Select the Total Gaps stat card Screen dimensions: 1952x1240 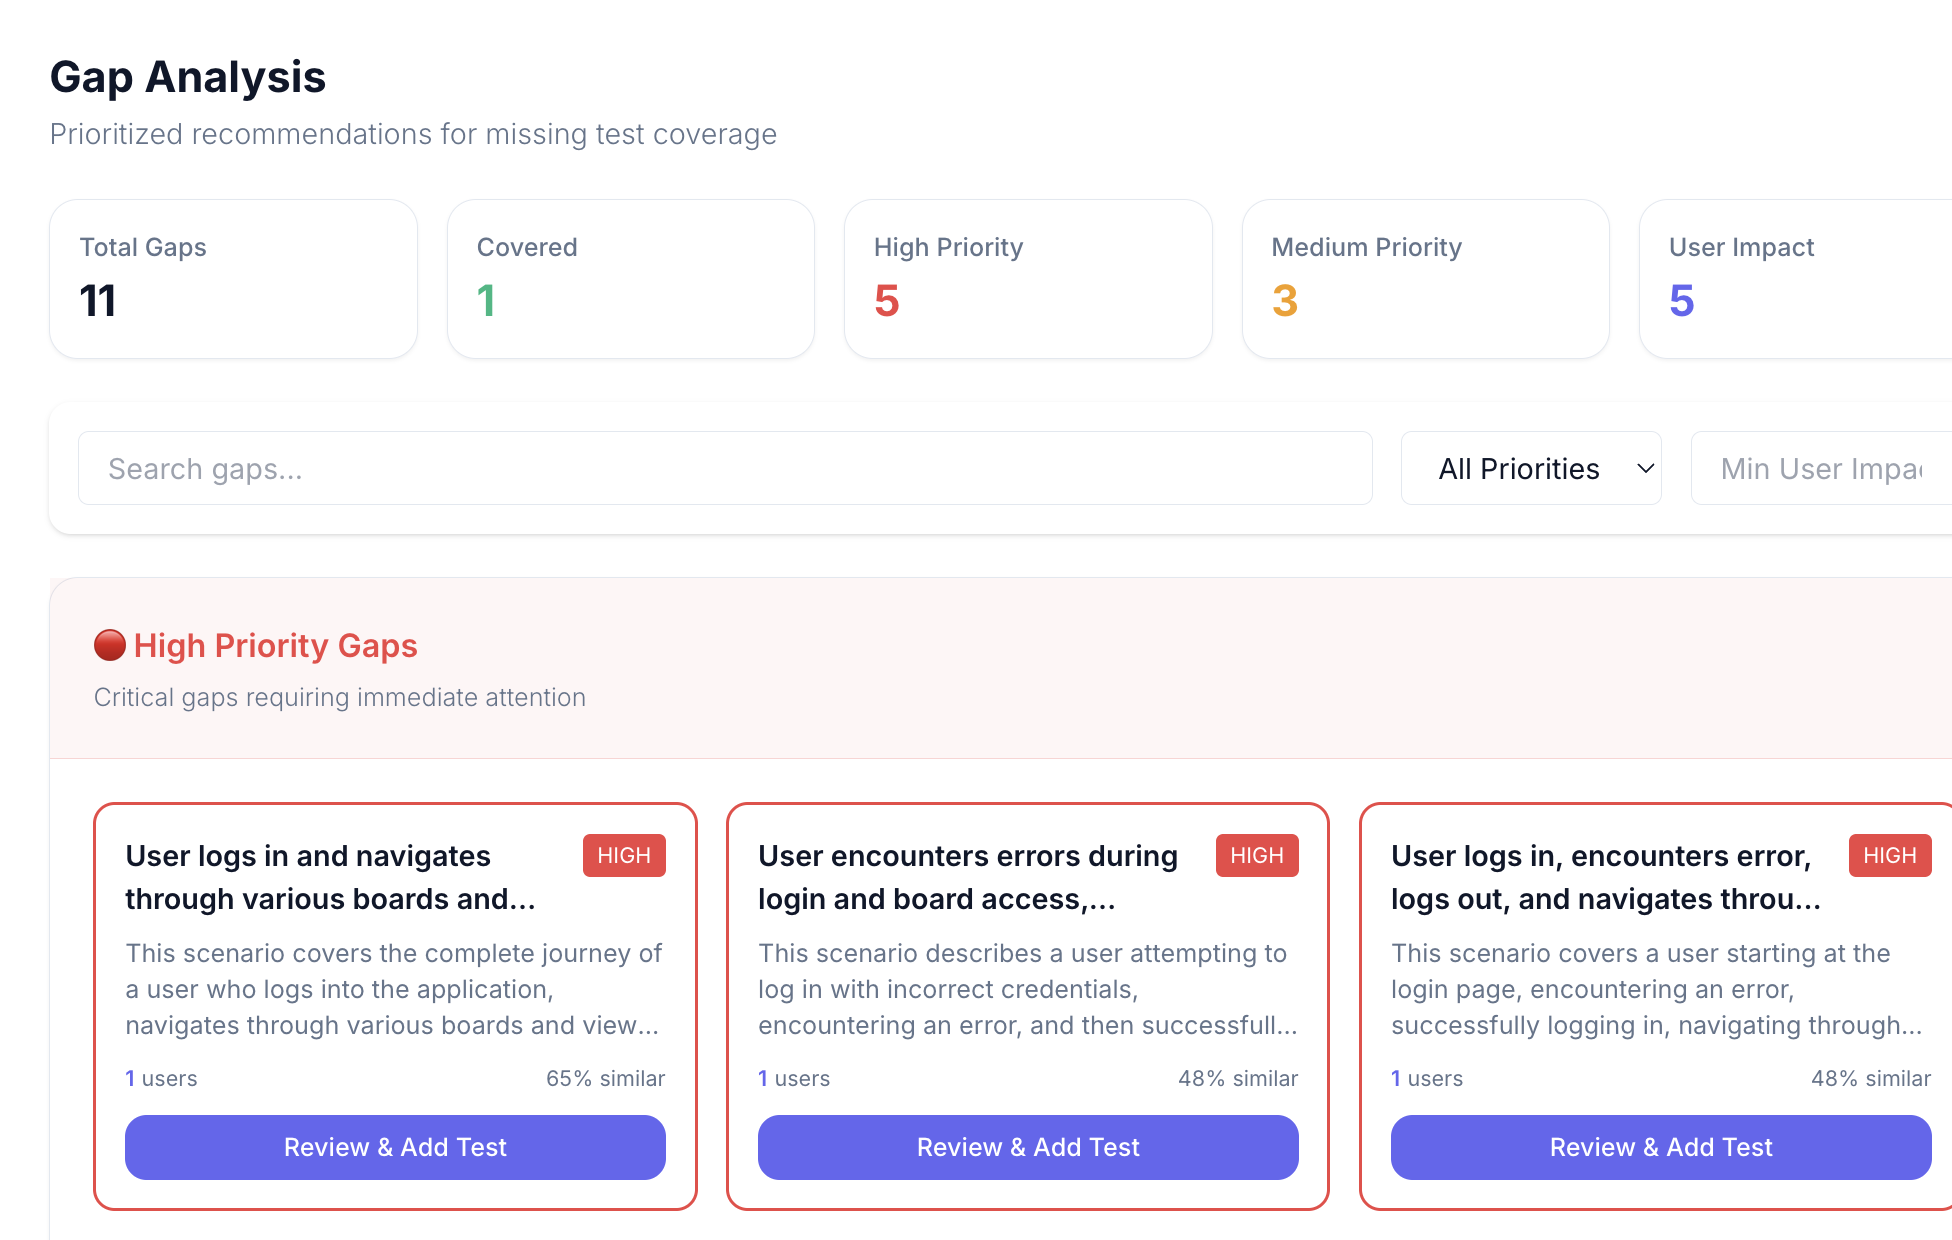coord(233,278)
